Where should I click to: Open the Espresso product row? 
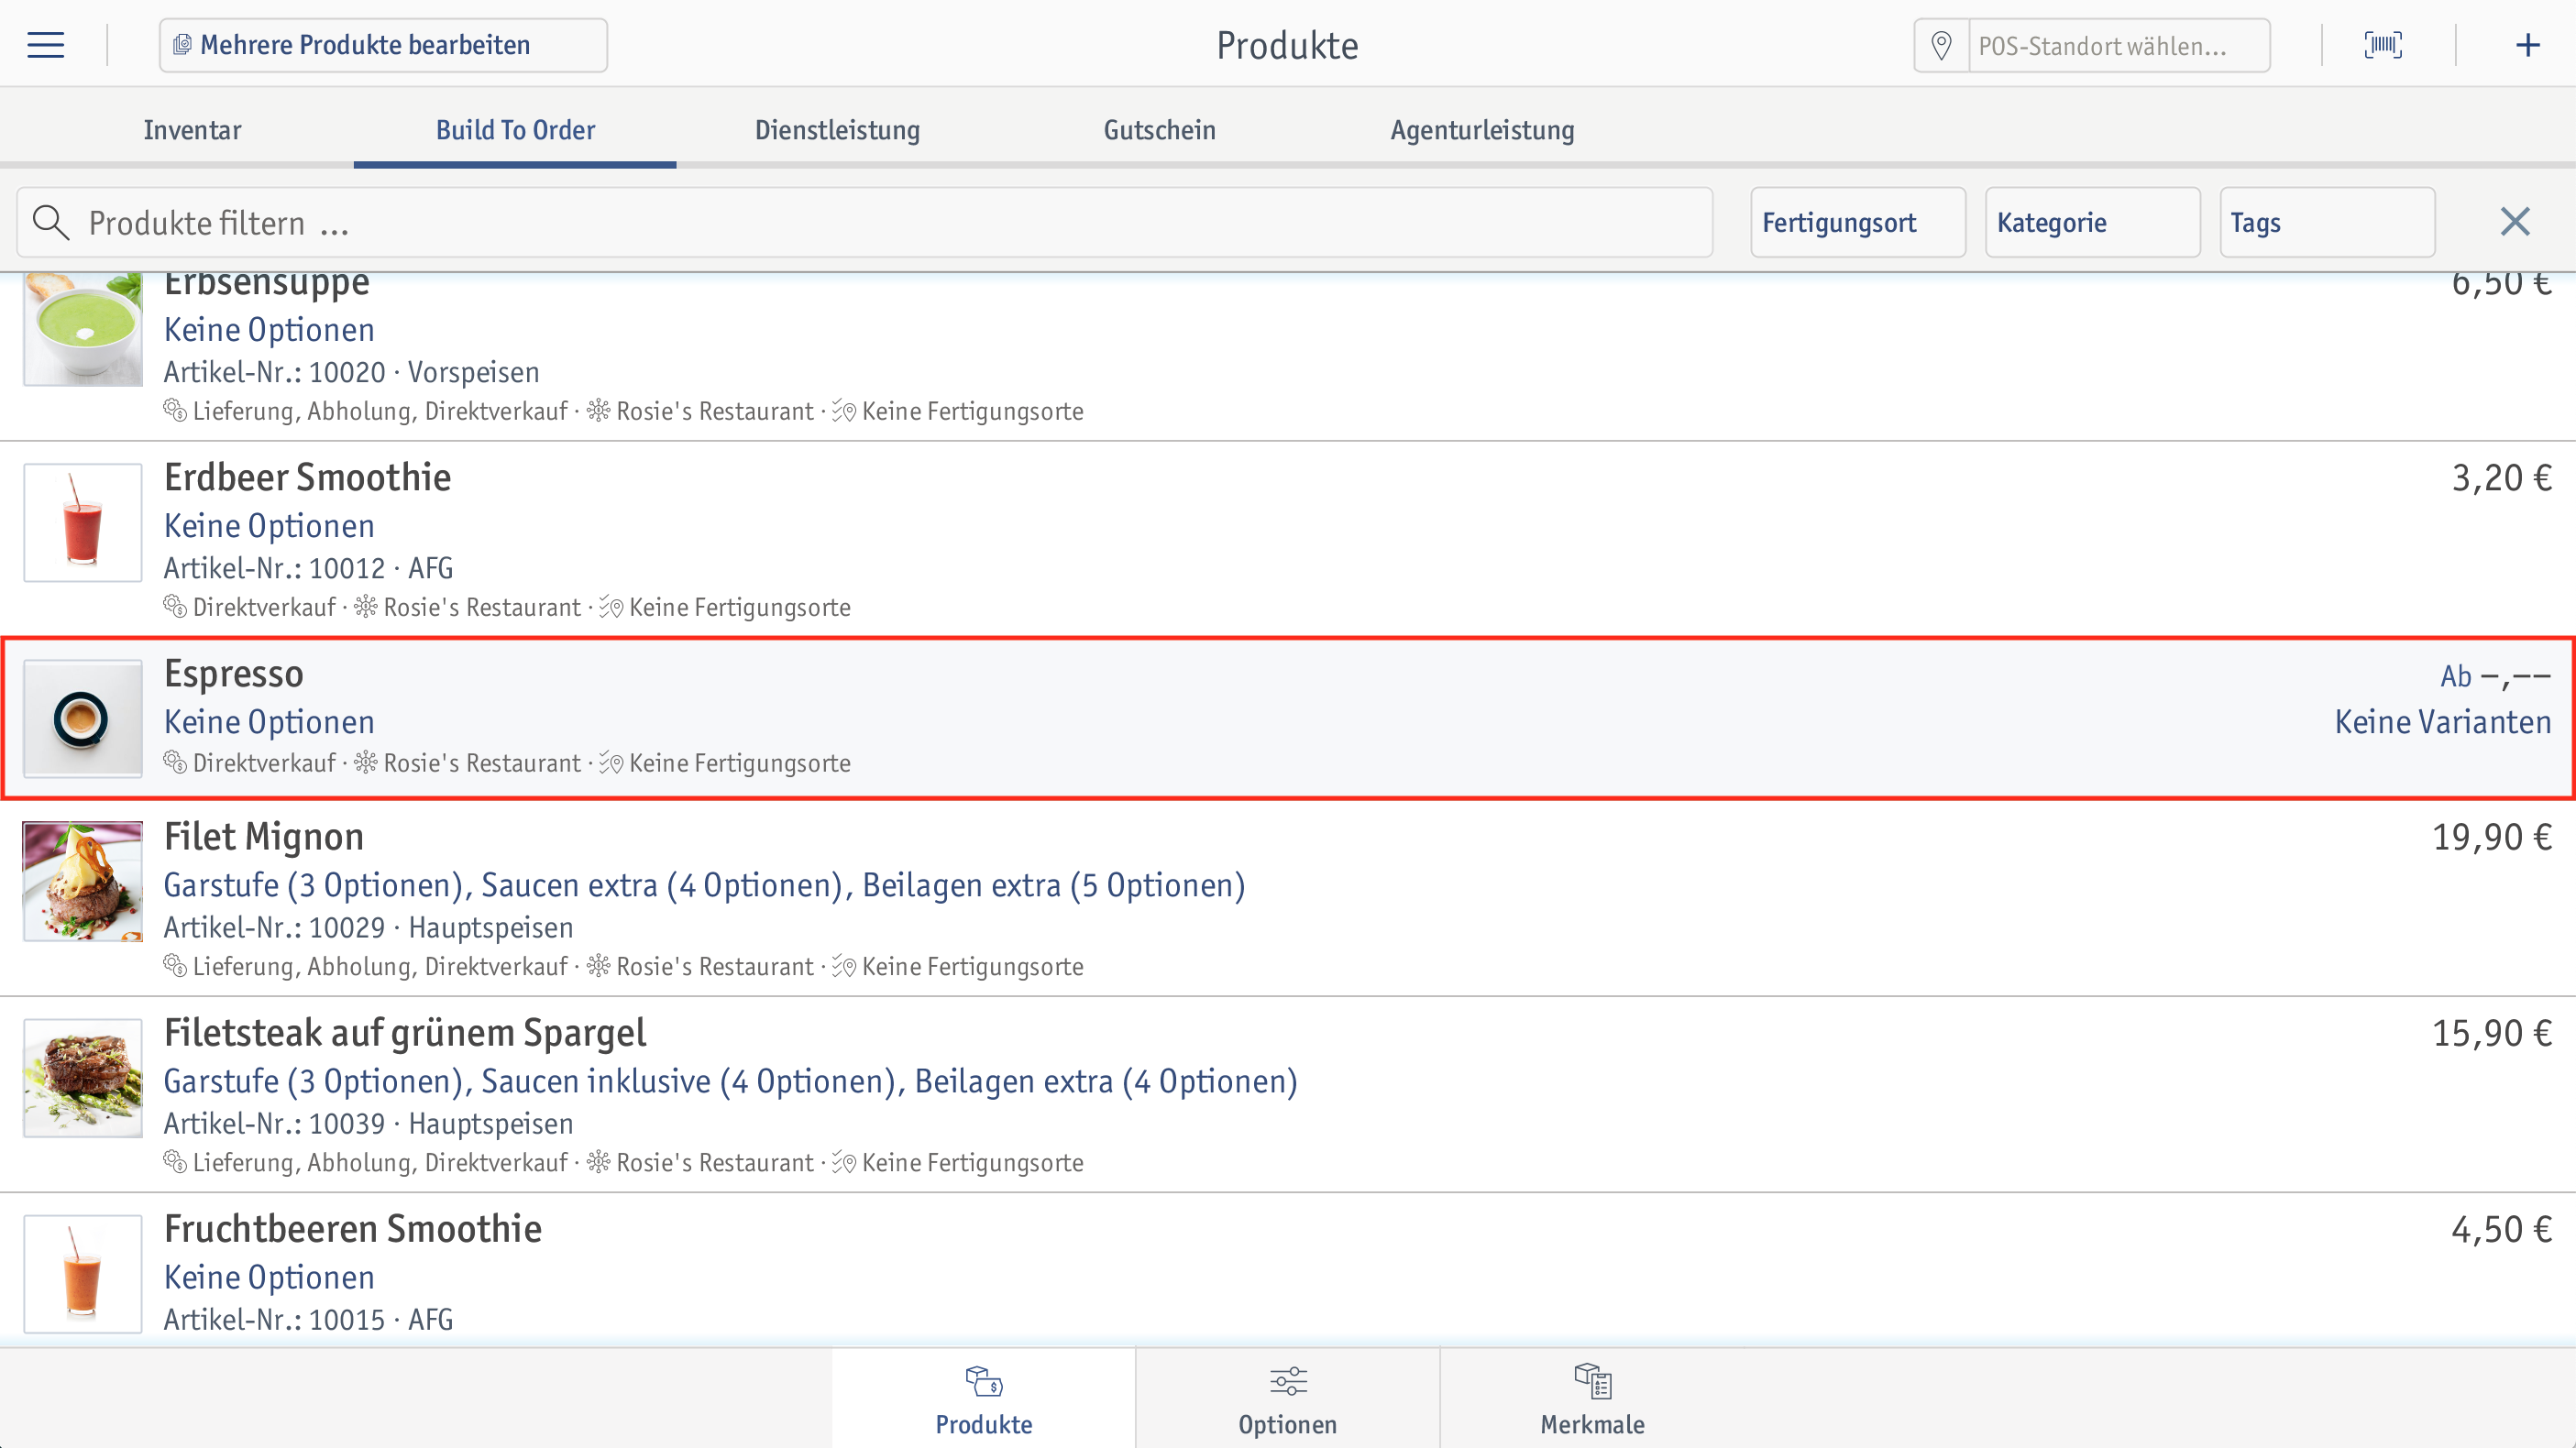(x=1288, y=718)
